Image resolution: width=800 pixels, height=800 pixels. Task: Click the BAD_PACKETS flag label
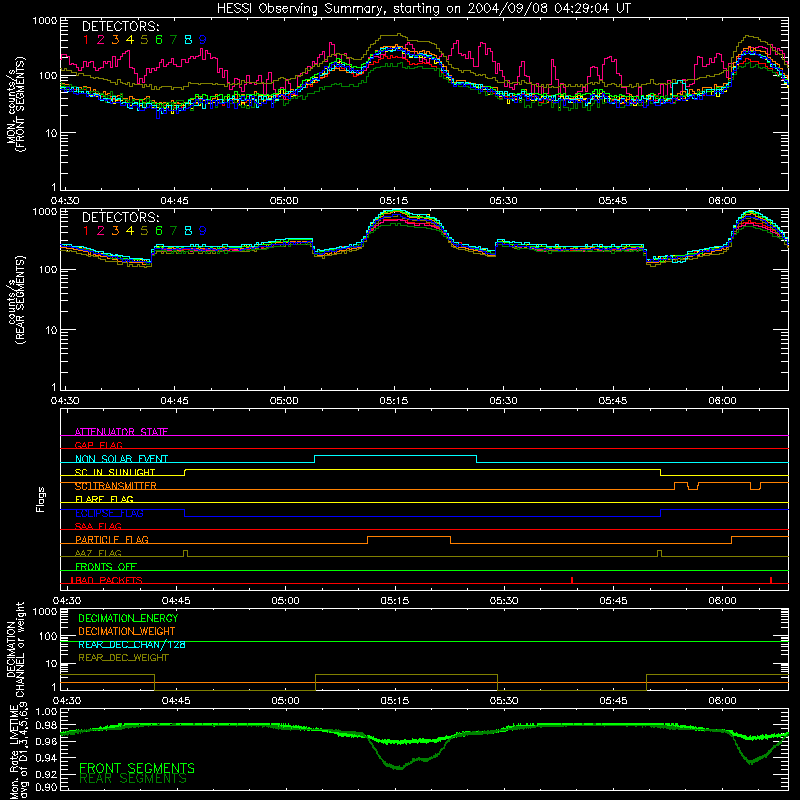pos(107,580)
